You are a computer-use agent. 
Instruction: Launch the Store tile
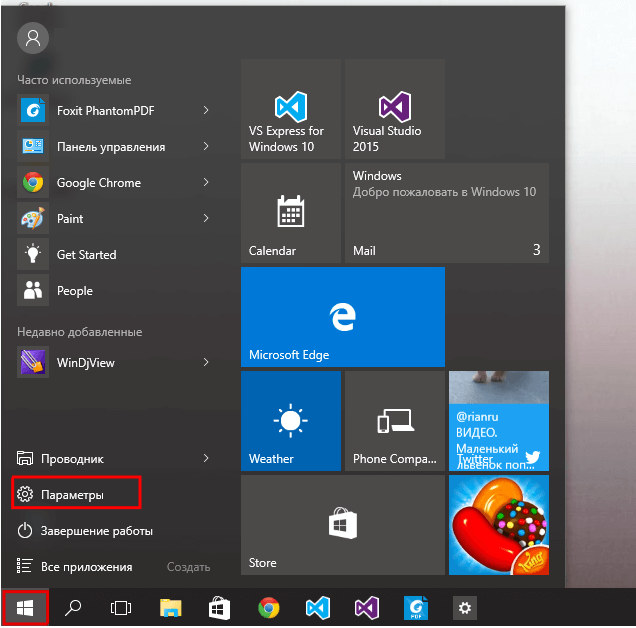[x=343, y=525]
